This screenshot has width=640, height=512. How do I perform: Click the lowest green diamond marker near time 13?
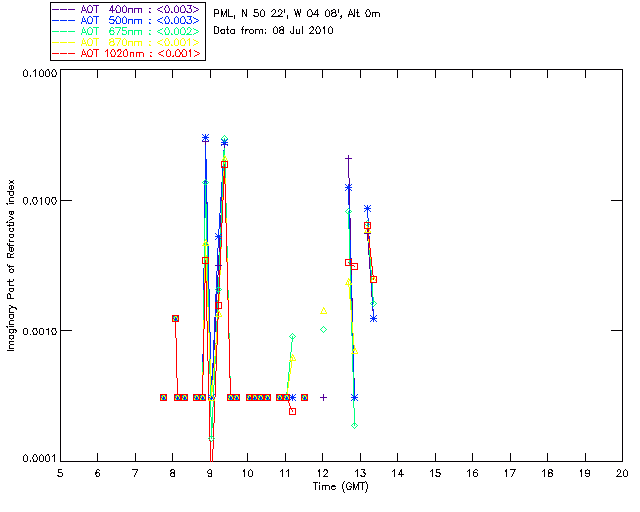point(354,425)
